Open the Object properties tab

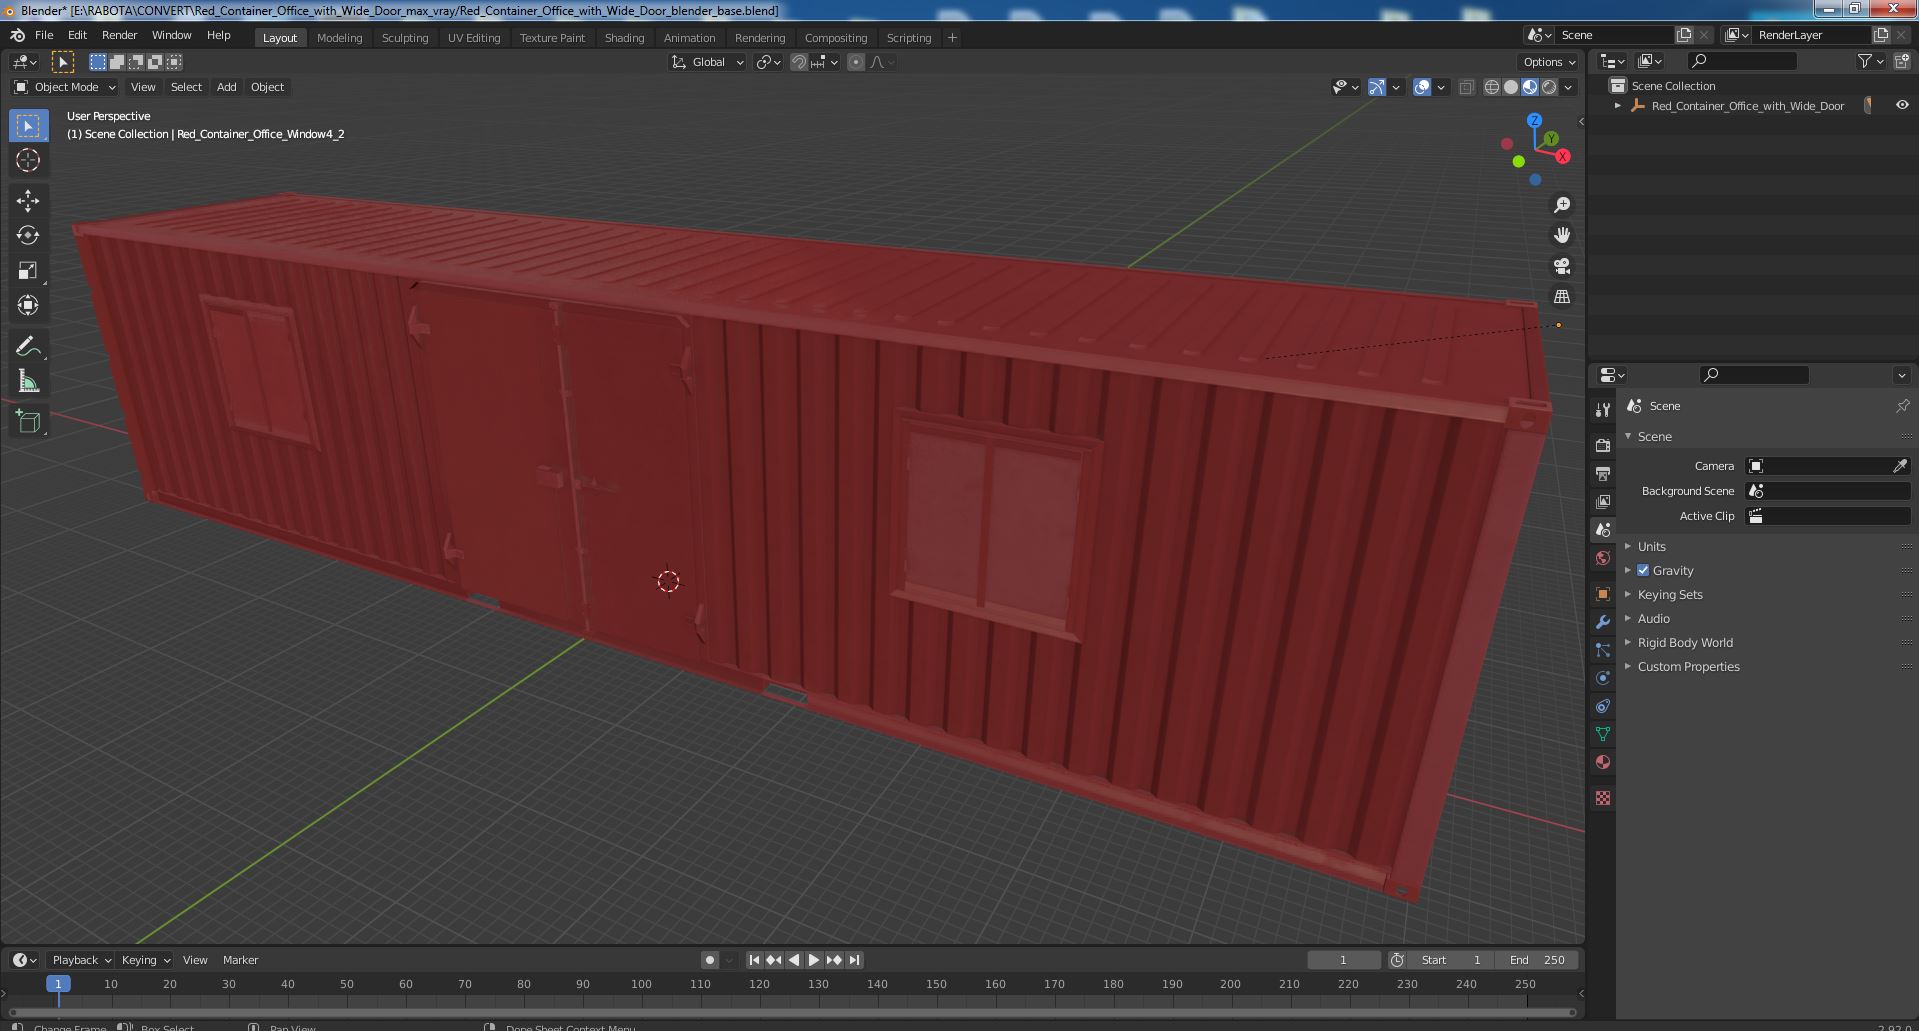pyautogui.click(x=1603, y=594)
